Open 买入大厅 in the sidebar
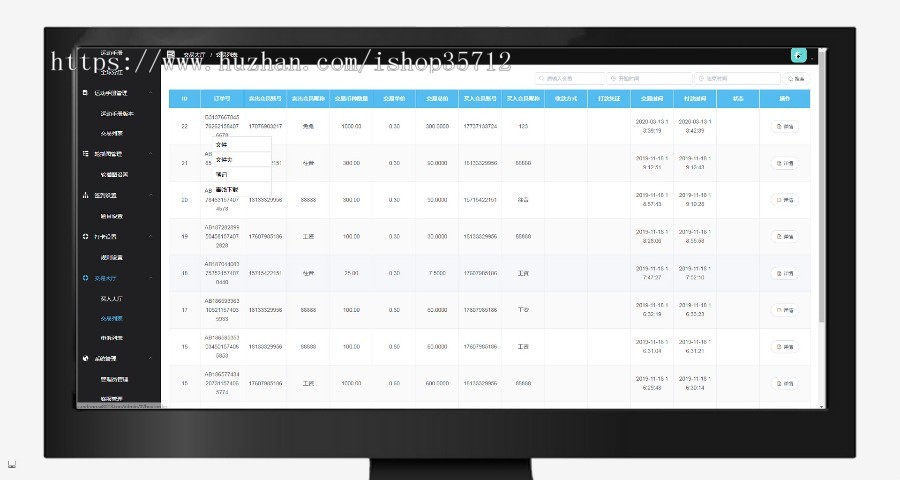This screenshot has height=480, width=900. click(x=111, y=299)
